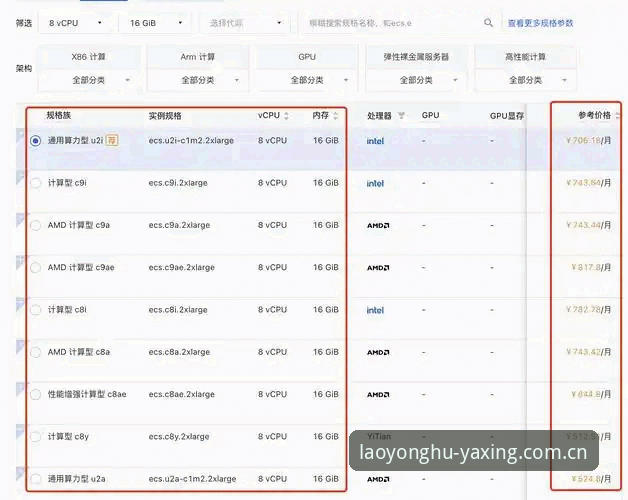The width and height of the screenshot is (628, 500).
Task: Select the AMD 计算型 c8a radio button
Action: click(36, 352)
